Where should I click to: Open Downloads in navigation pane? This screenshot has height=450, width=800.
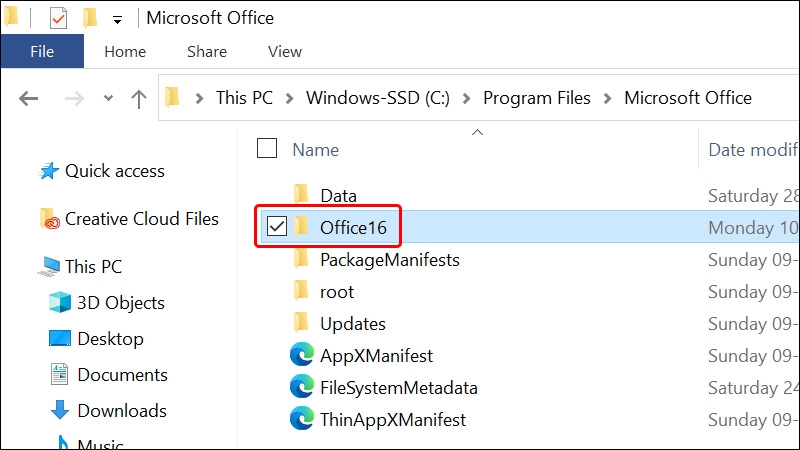pyautogui.click(x=122, y=411)
